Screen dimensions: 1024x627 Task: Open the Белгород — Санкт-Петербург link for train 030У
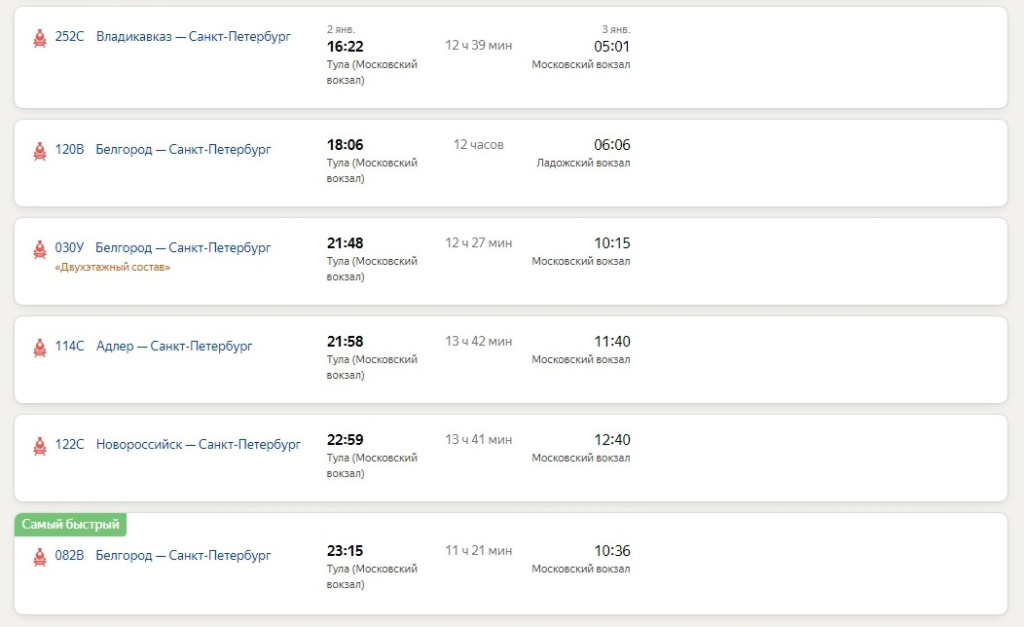tap(183, 248)
